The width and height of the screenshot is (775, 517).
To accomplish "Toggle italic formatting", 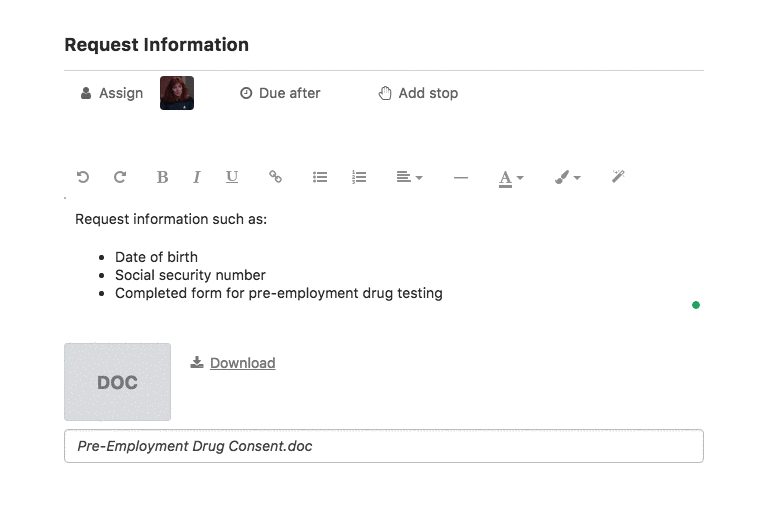I will pyautogui.click(x=197, y=177).
